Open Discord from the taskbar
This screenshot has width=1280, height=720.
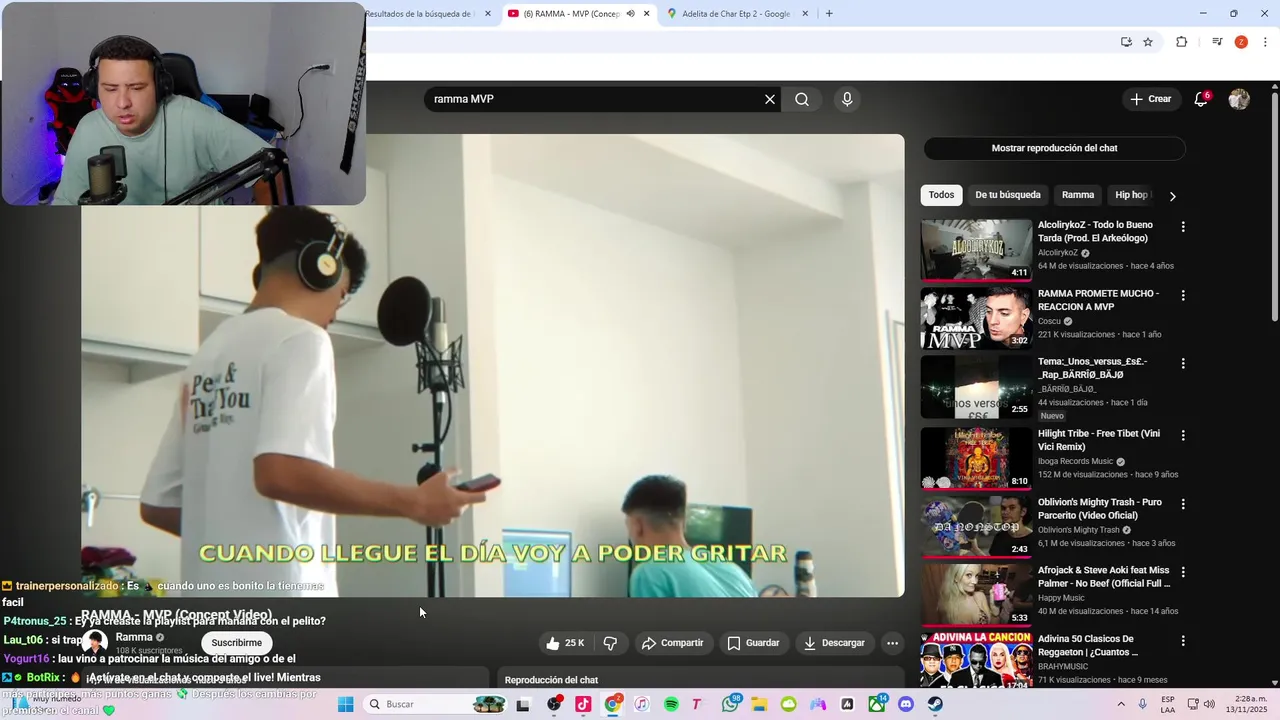pos(906,704)
